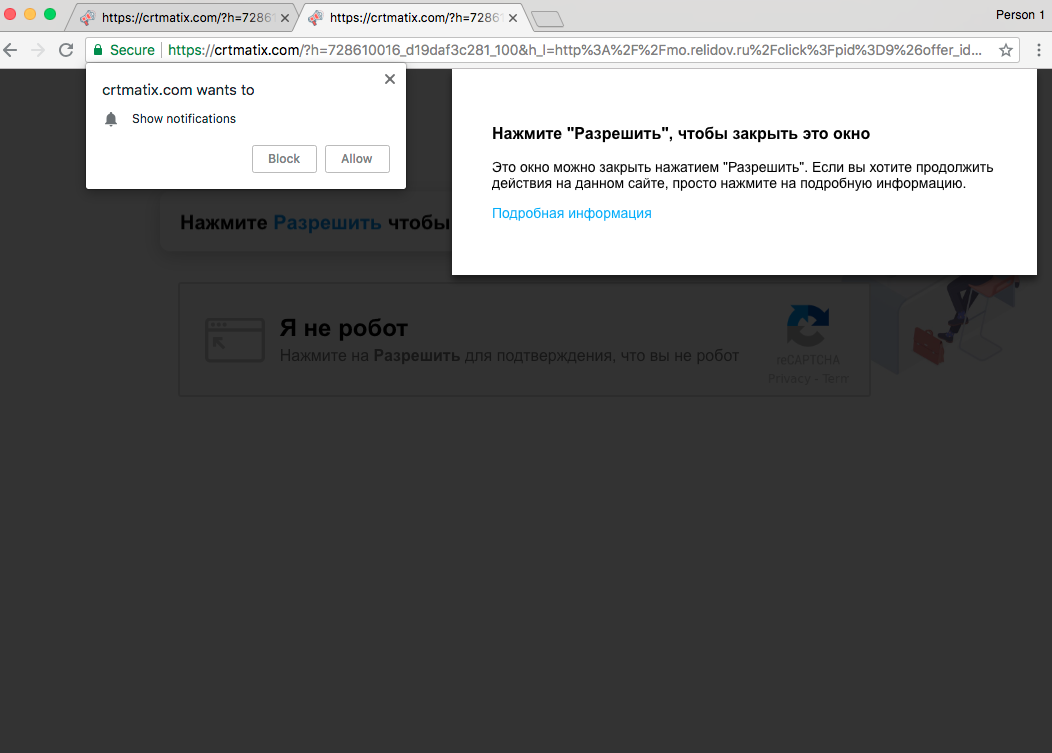Open the Подробная информация link
The height and width of the screenshot is (753, 1052).
[571, 213]
